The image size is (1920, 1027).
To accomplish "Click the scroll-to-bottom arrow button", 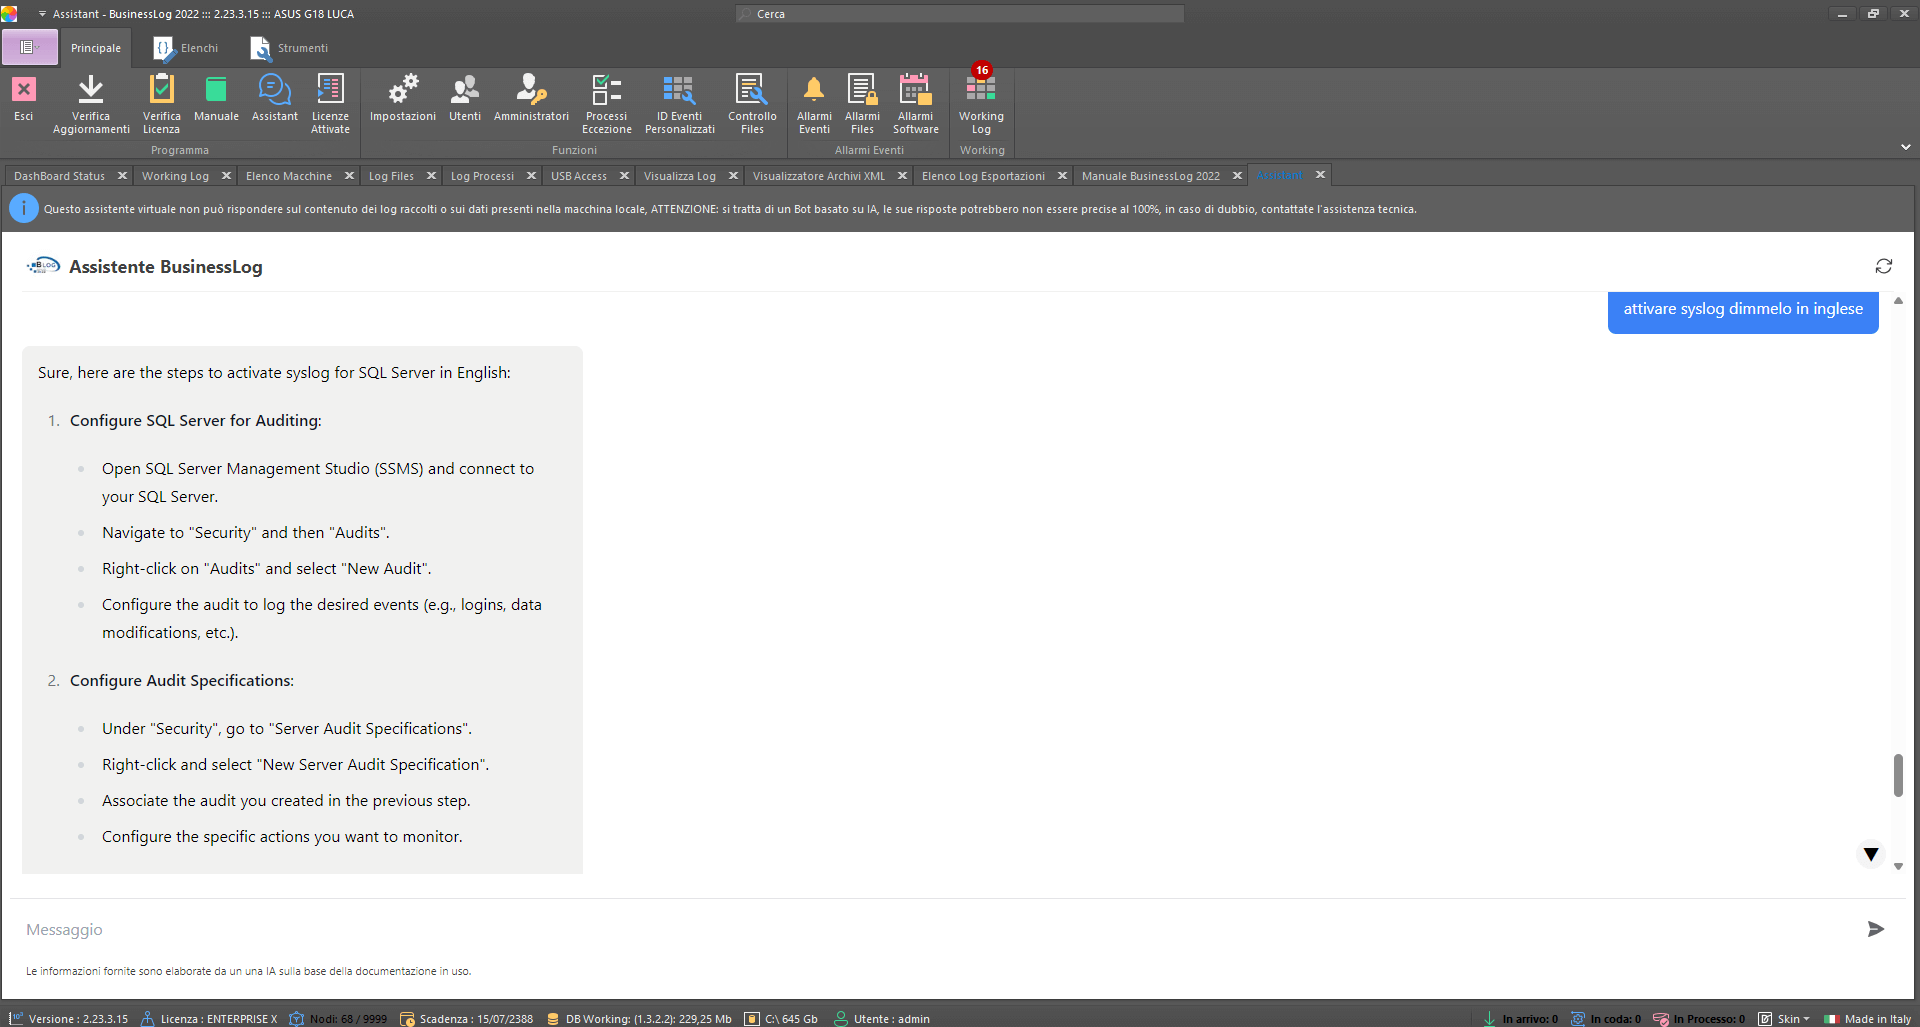I will coord(1871,854).
